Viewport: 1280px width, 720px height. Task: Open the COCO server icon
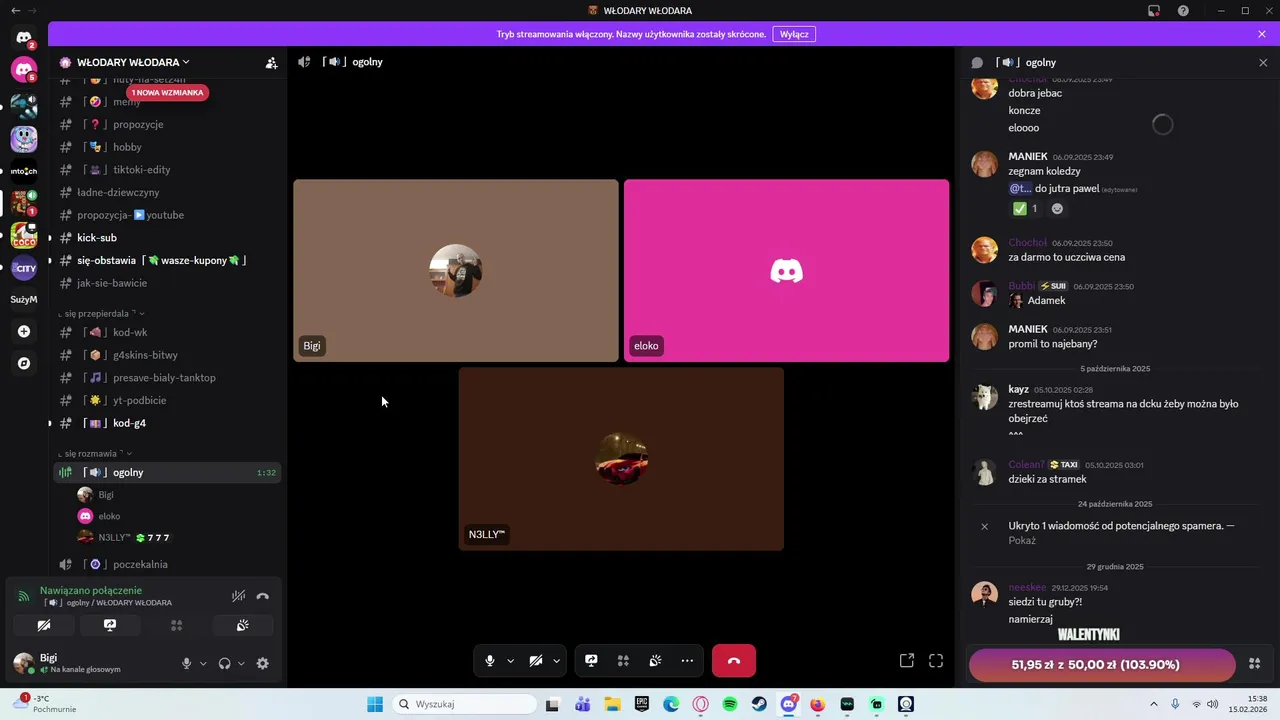(x=24, y=236)
